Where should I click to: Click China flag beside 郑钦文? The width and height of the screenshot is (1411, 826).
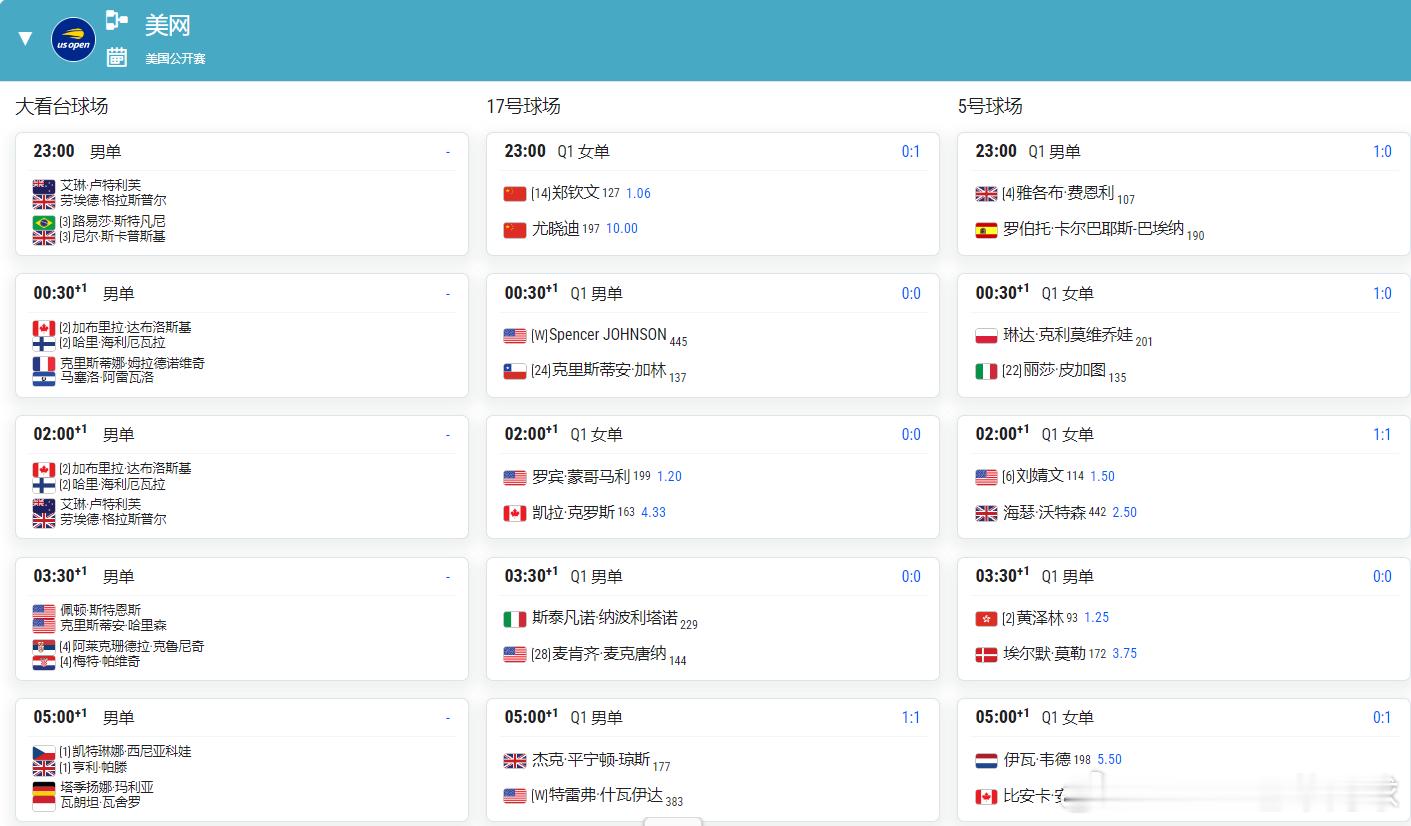(x=515, y=194)
